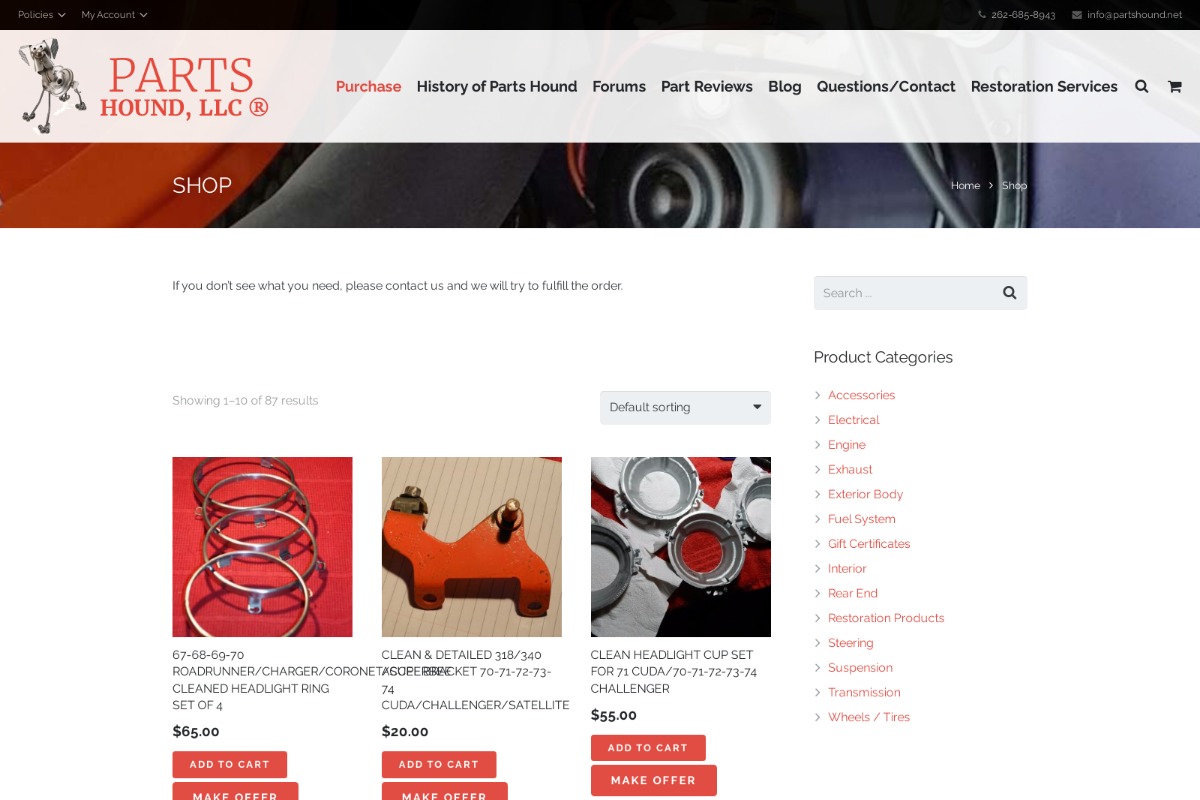This screenshot has height=800, width=1200.
Task: Open the Default sorting dropdown
Action: pos(685,407)
